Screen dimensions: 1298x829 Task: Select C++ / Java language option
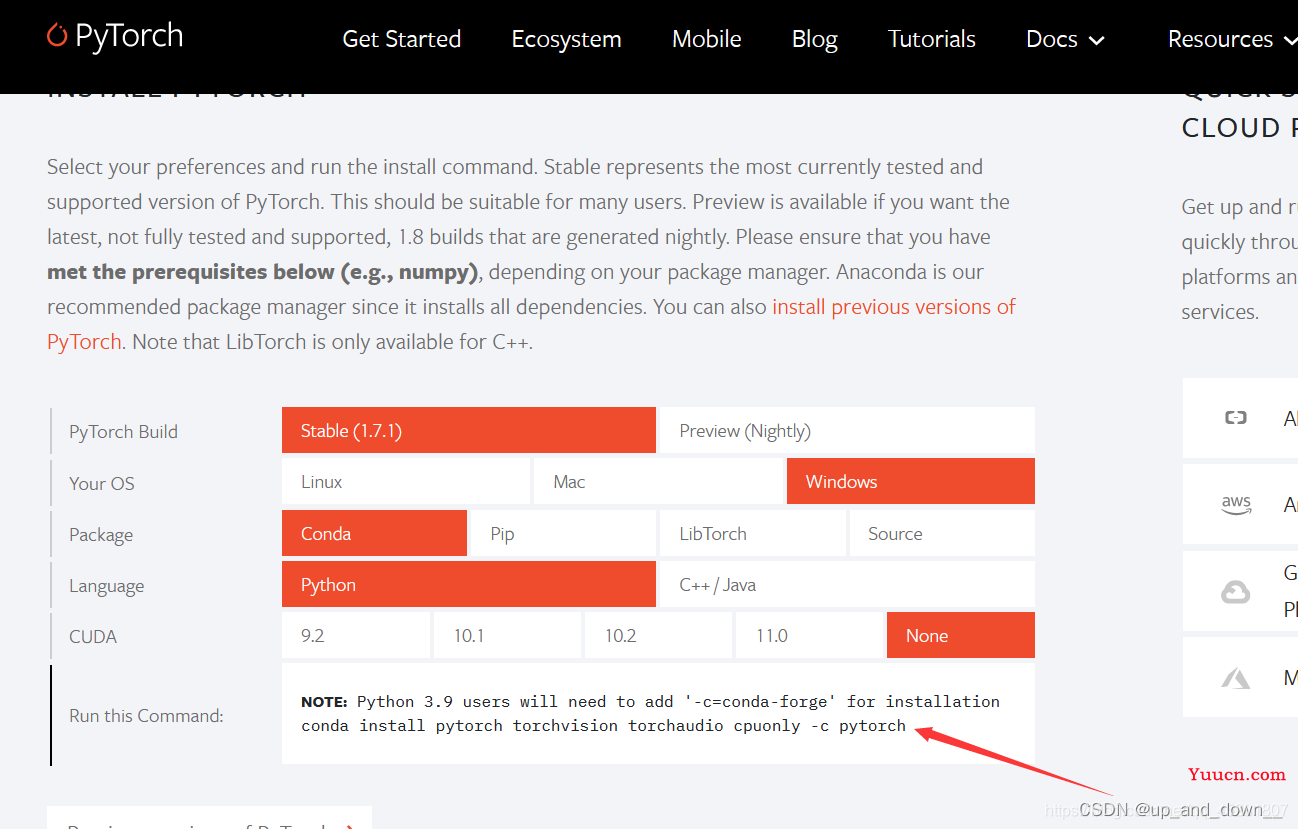[x=847, y=584]
